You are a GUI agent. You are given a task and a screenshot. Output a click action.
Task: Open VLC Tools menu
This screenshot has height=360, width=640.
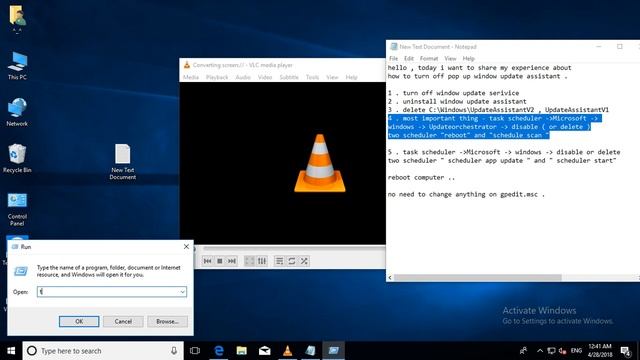pyautogui.click(x=312, y=77)
